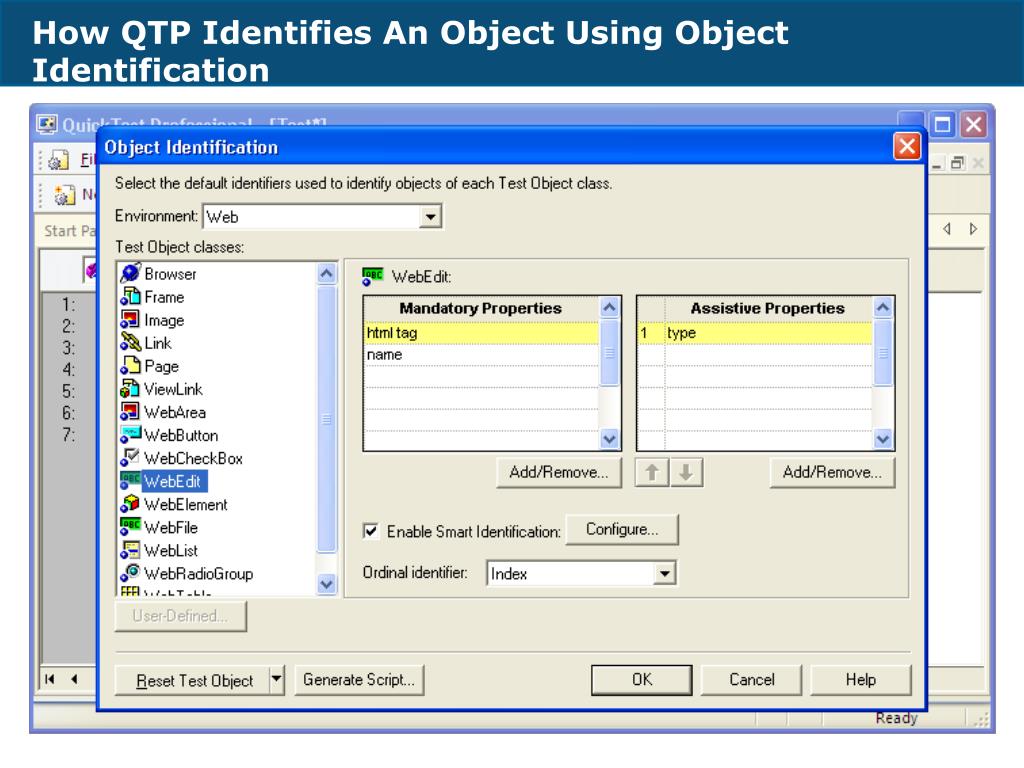The height and width of the screenshot is (768, 1024).
Task: Click the User-Defined button
Action: tap(181, 616)
